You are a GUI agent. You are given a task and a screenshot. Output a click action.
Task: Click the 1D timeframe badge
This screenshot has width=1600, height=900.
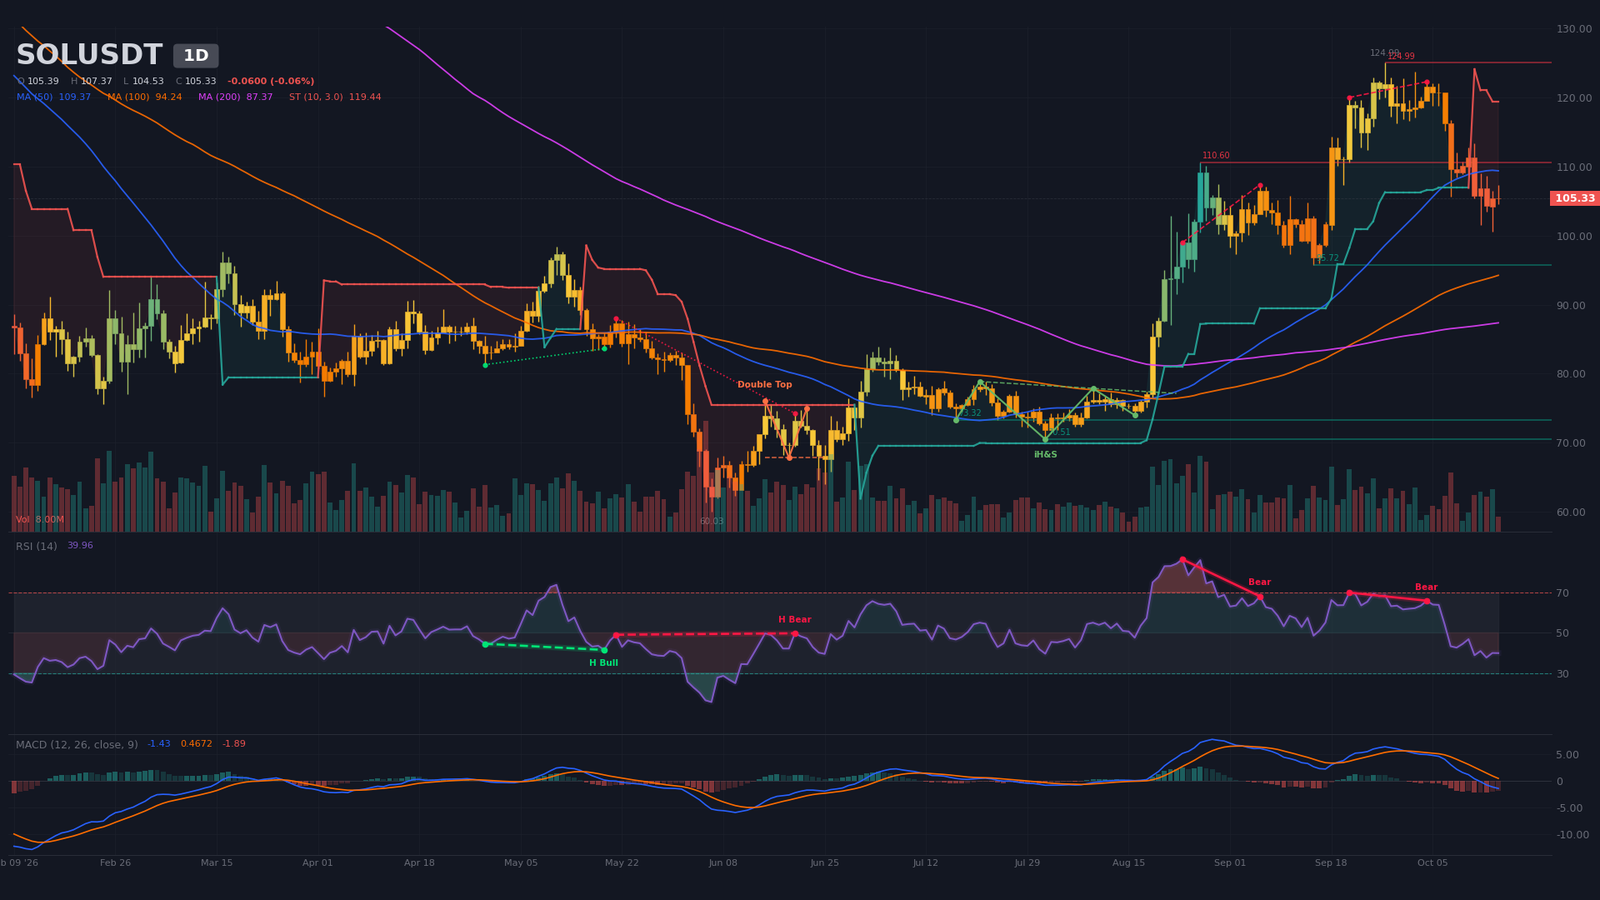tap(196, 56)
